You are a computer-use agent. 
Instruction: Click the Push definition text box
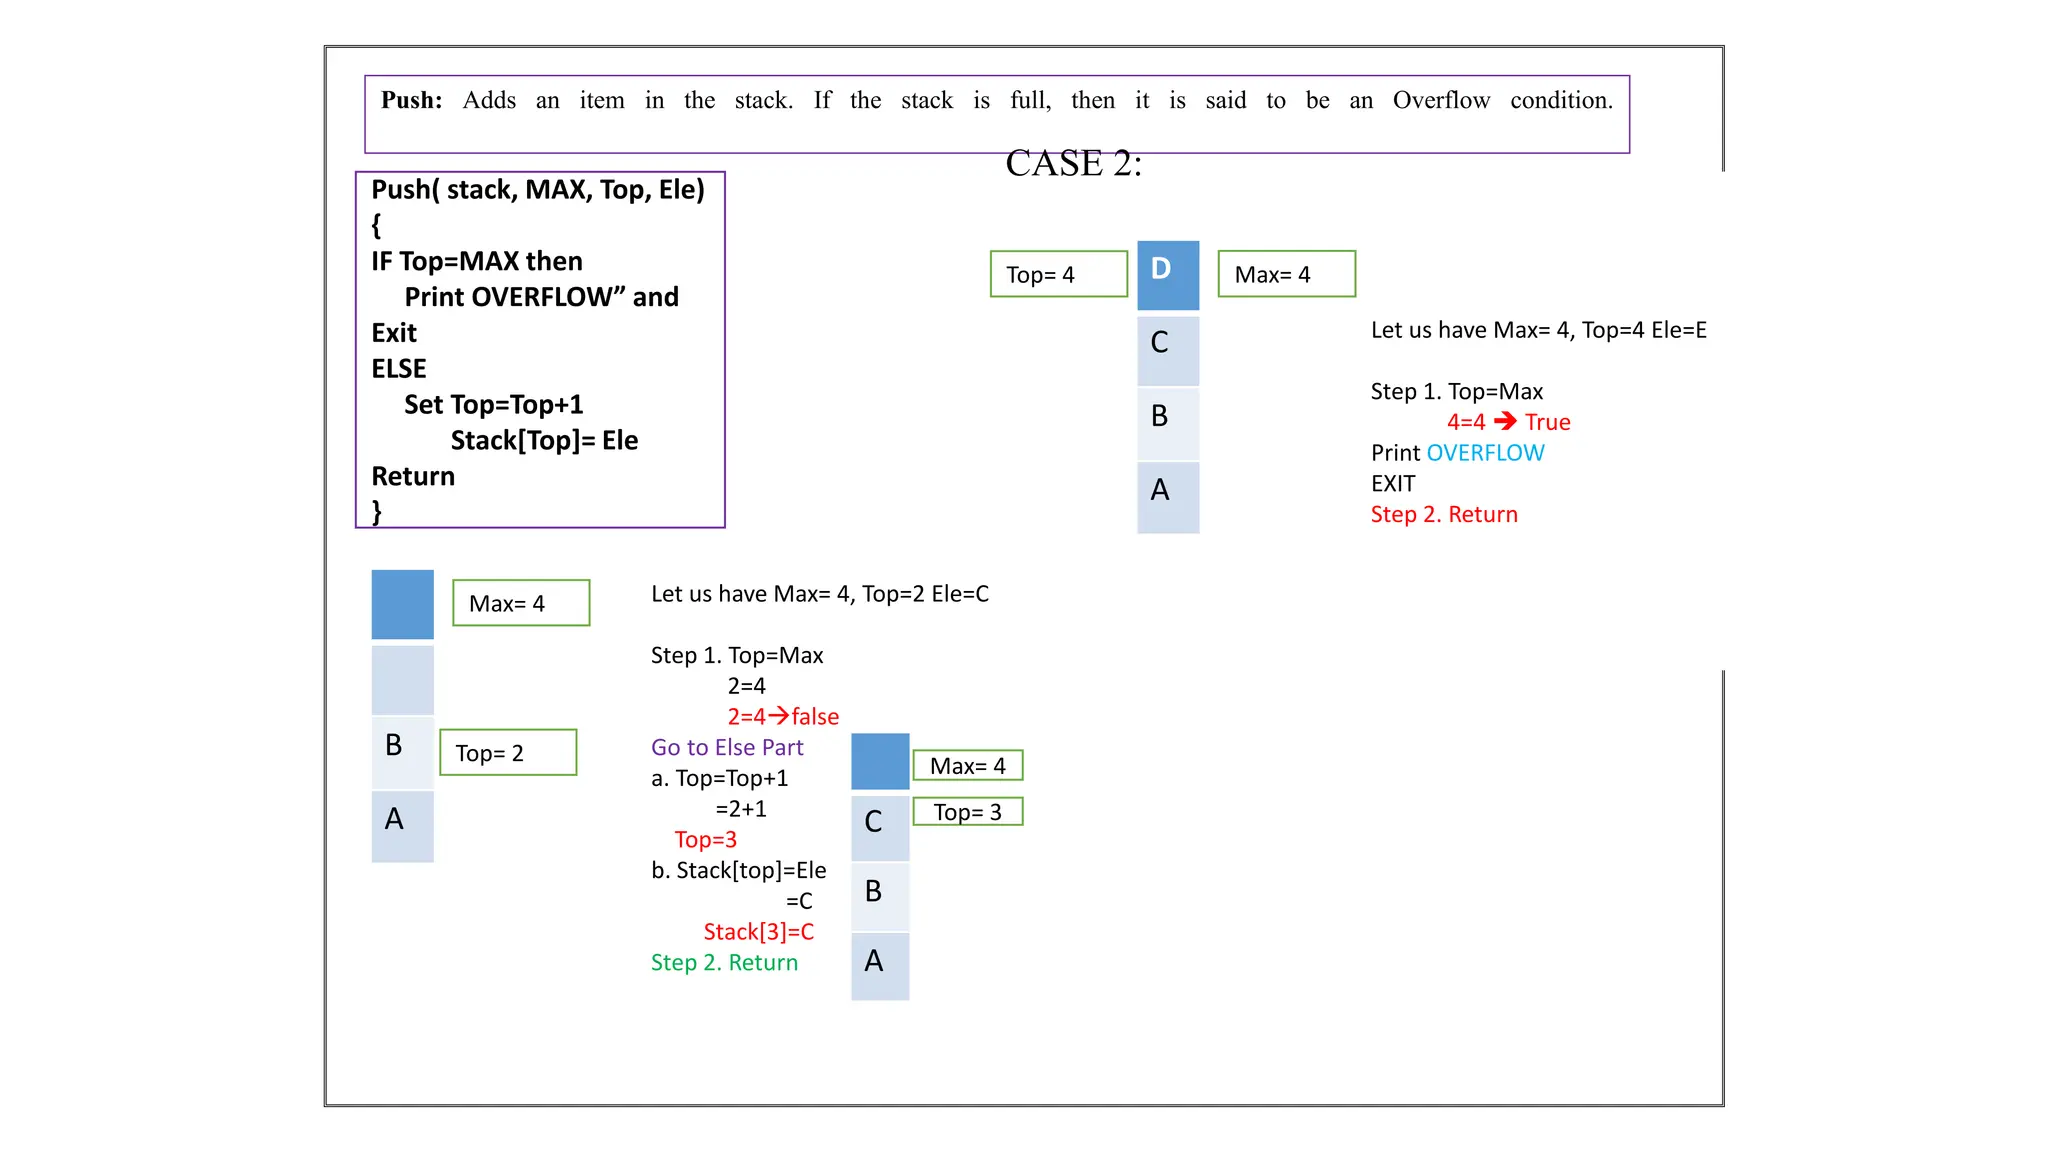pos(996,114)
